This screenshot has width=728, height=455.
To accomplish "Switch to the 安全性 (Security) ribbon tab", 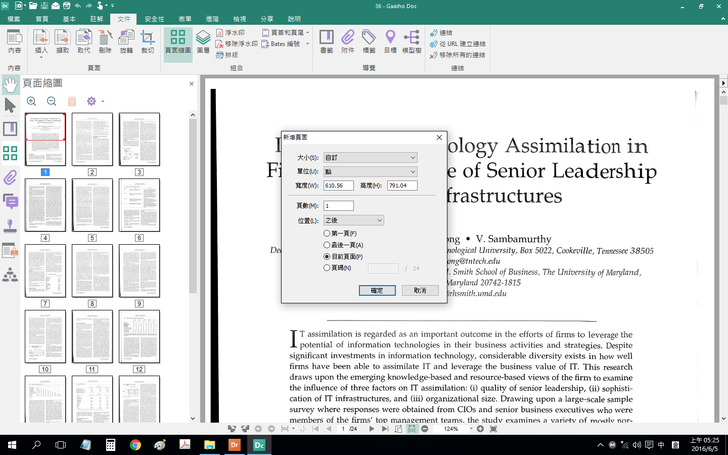I will point(155,19).
